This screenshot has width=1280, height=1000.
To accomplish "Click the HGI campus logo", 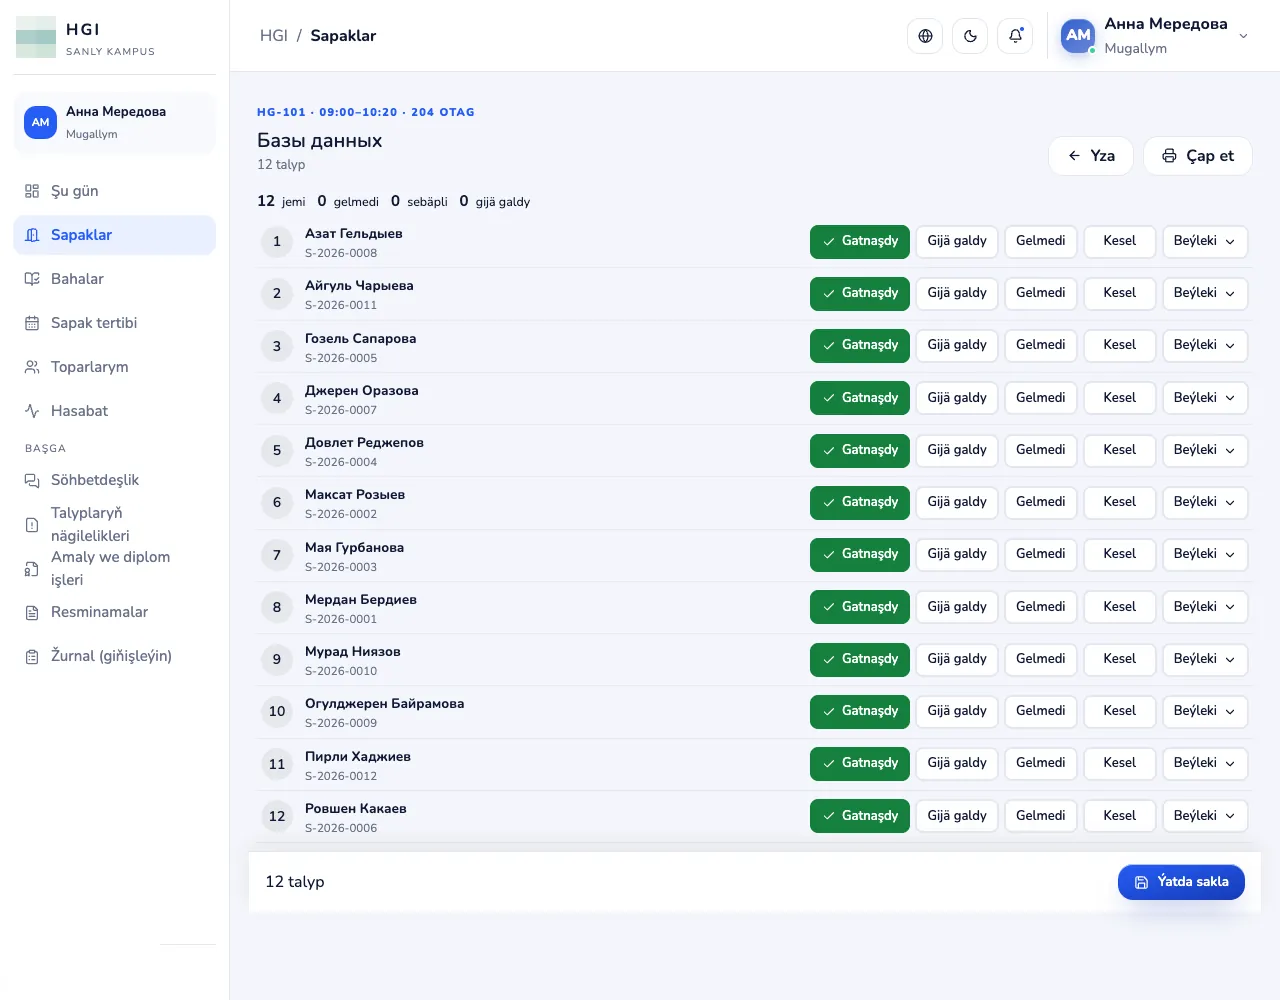I will pyautogui.click(x=36, y=37).
